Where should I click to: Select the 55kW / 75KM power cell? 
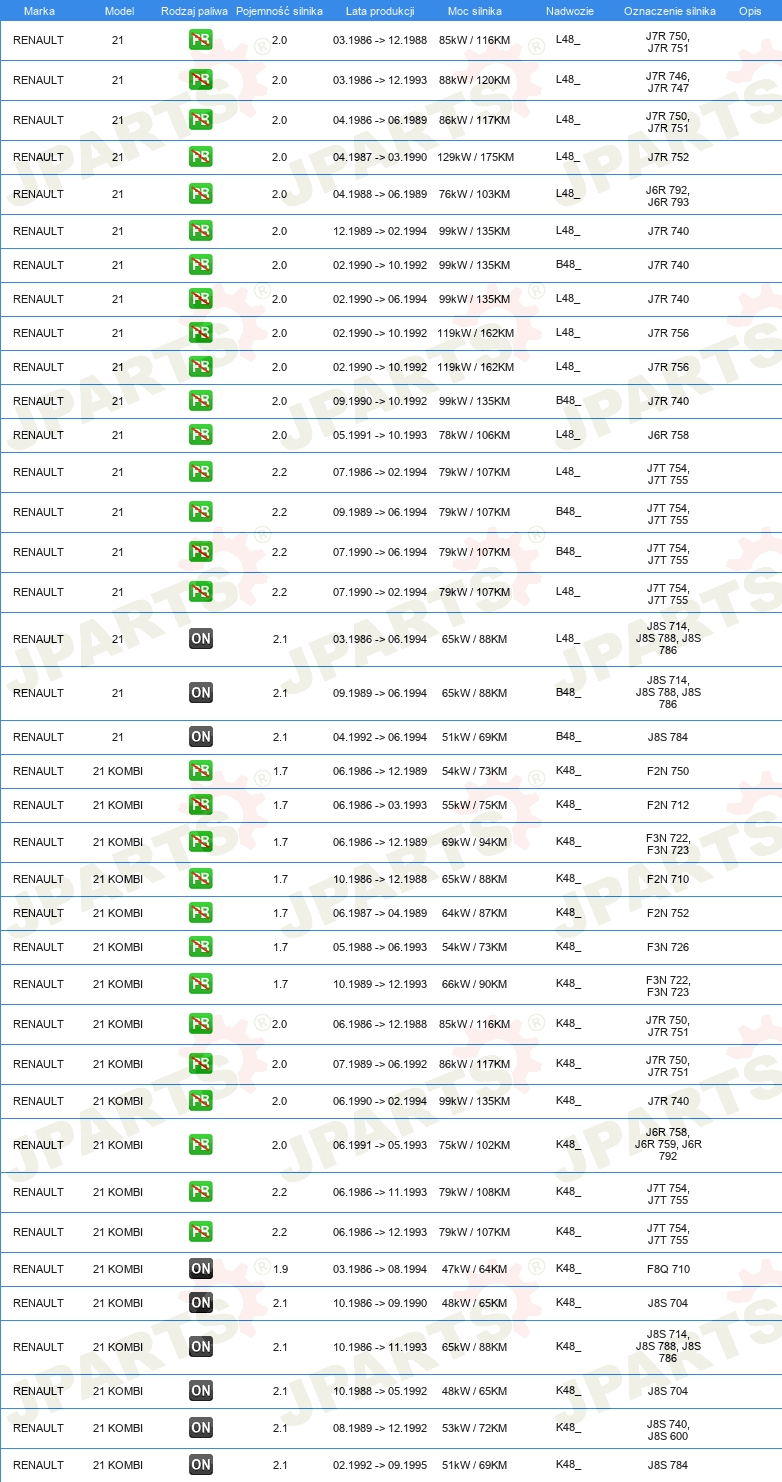point(475,805)
